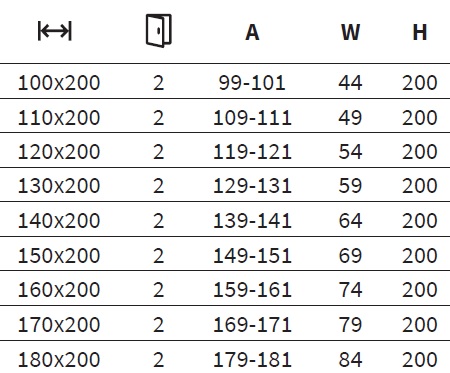Click the 170x200 size cell
This screenshot has width=450, height=373.
(x=59, y=325)
